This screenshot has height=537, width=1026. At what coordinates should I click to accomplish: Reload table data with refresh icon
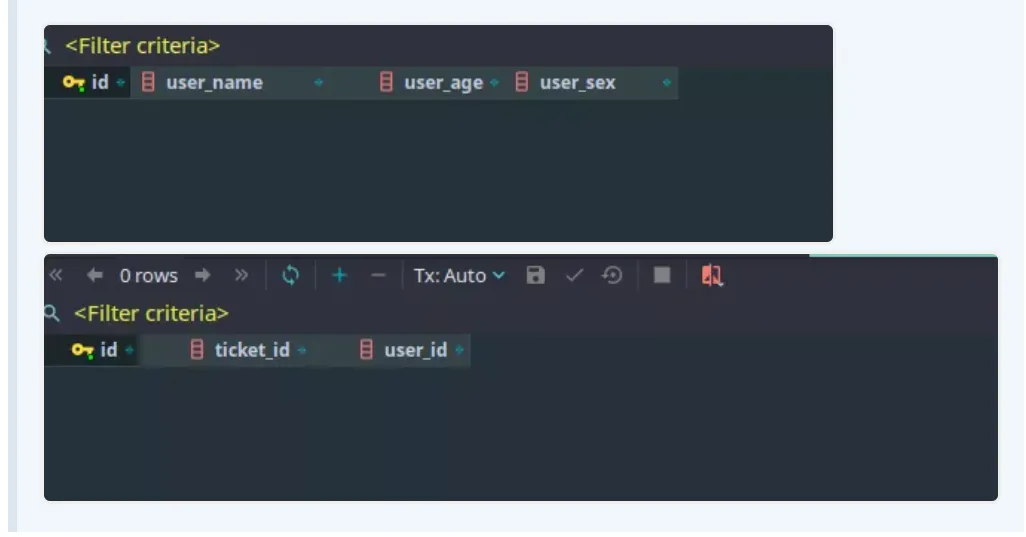pyautogui.click(x=291, y=275)
